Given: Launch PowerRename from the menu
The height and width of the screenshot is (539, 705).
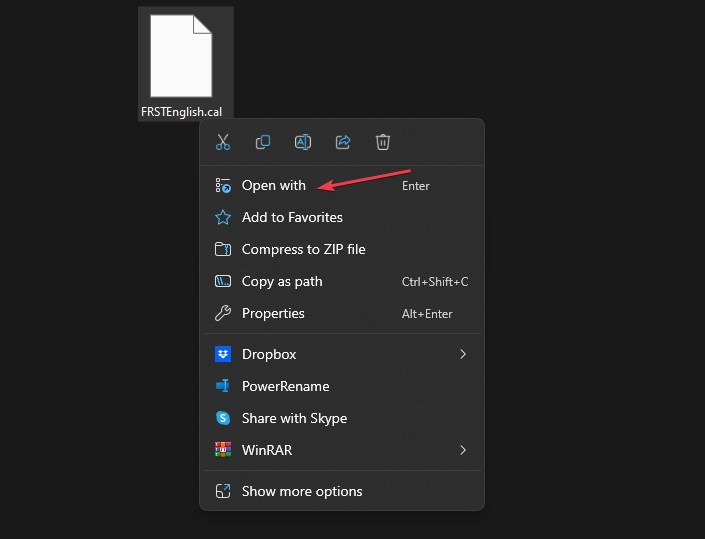Looking at the screenshot, I should pyautogui.click(x=342, y=386).
